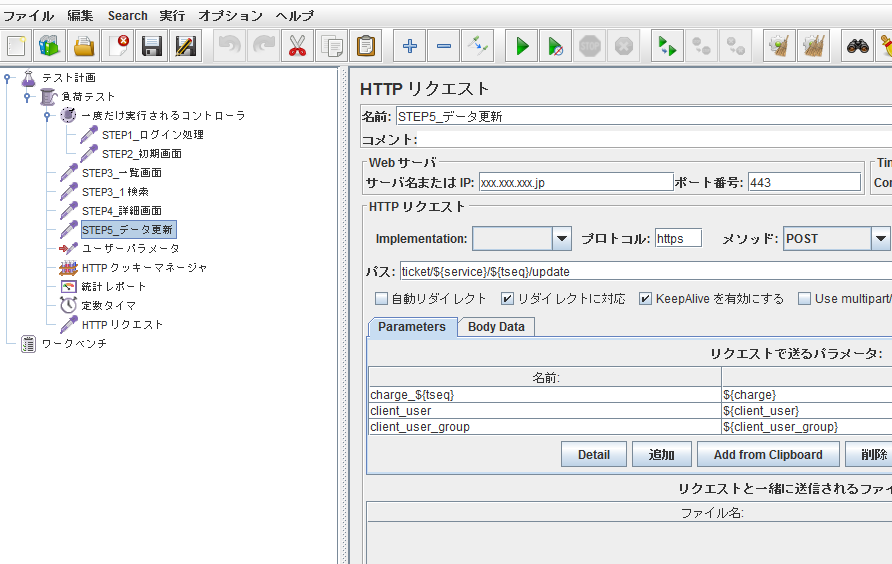Click the Cut scissors icon
The image size is (892, 564).
pyautogui.click(x=298, y=46)
